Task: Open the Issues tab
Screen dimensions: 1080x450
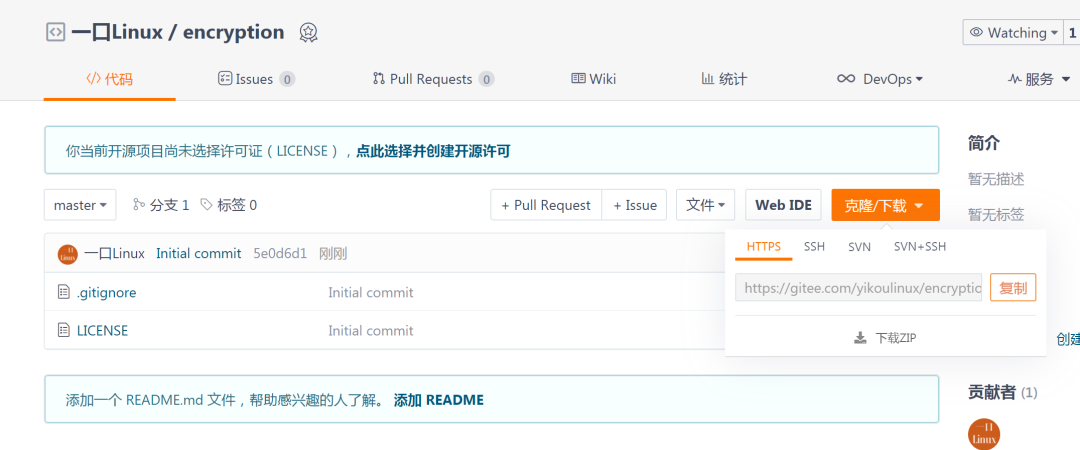Action: pyautogui.click(x=256, y=79)
